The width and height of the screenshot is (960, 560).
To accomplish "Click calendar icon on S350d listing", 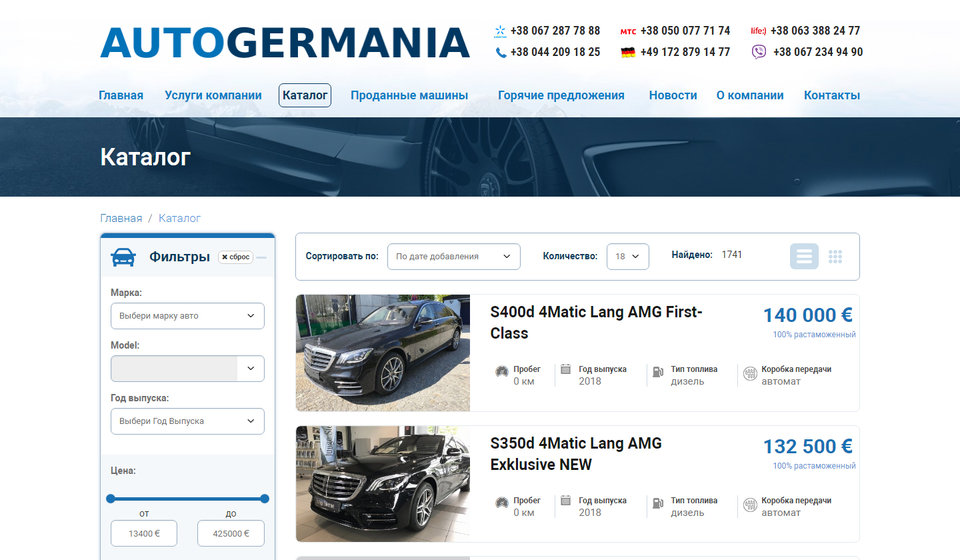I will [x=566, y=501].
